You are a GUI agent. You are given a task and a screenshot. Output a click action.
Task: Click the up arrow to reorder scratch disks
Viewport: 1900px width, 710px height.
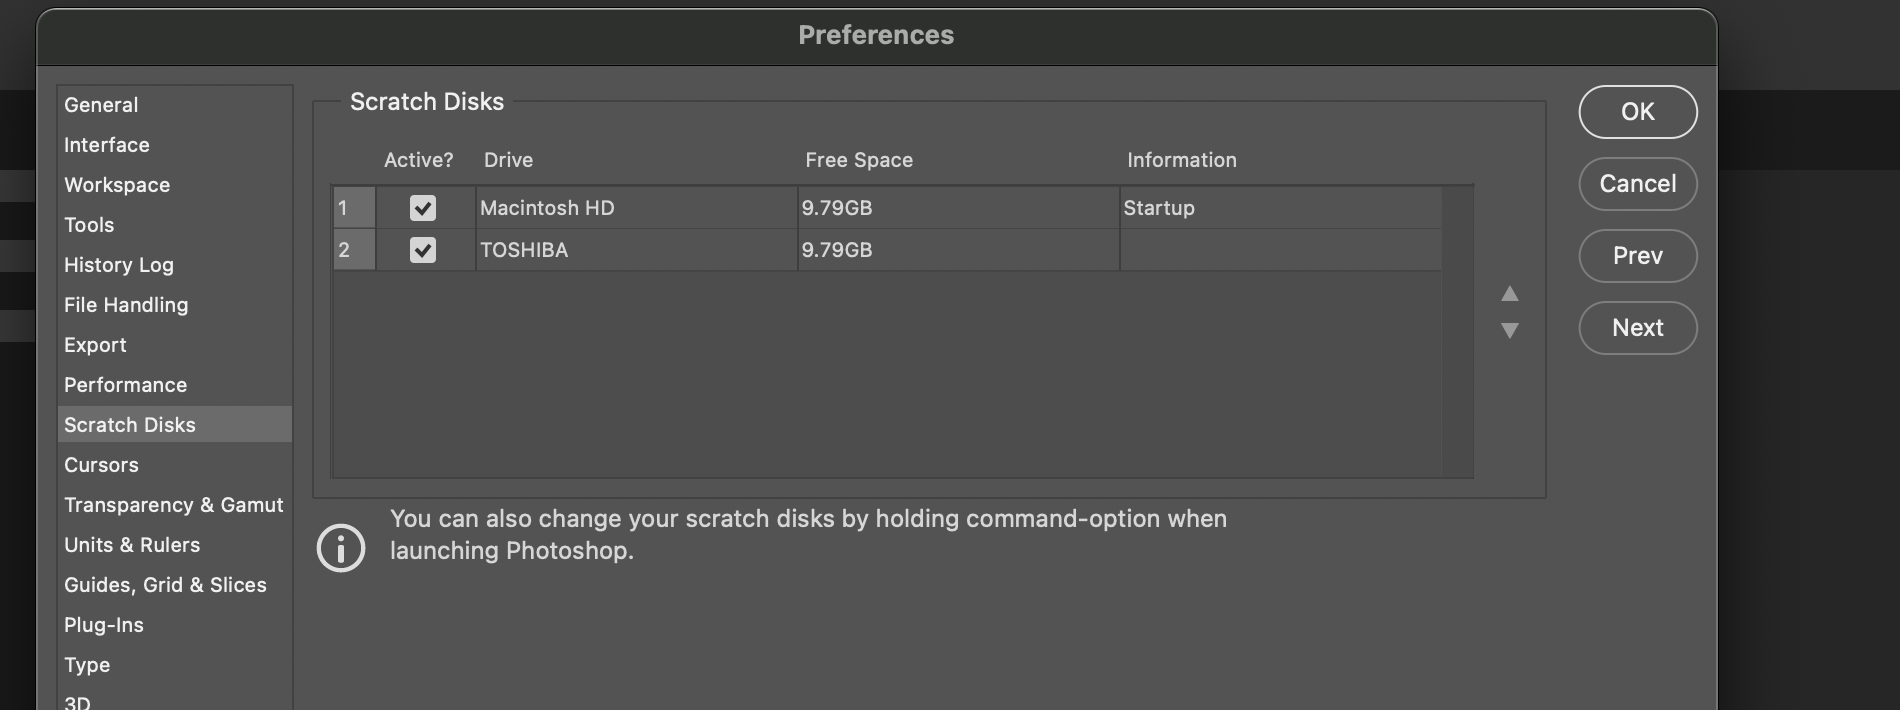[1510, 293]
